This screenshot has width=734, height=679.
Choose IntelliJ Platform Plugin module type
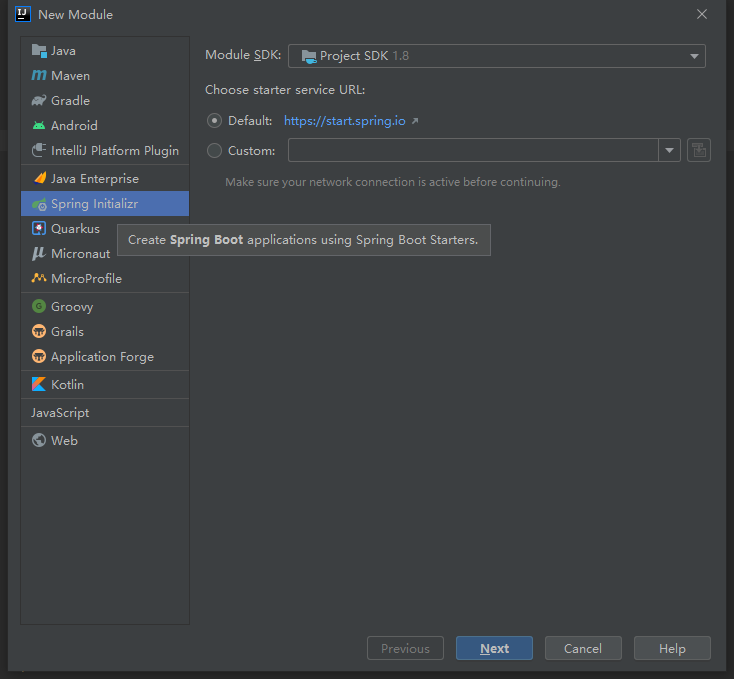105,150
